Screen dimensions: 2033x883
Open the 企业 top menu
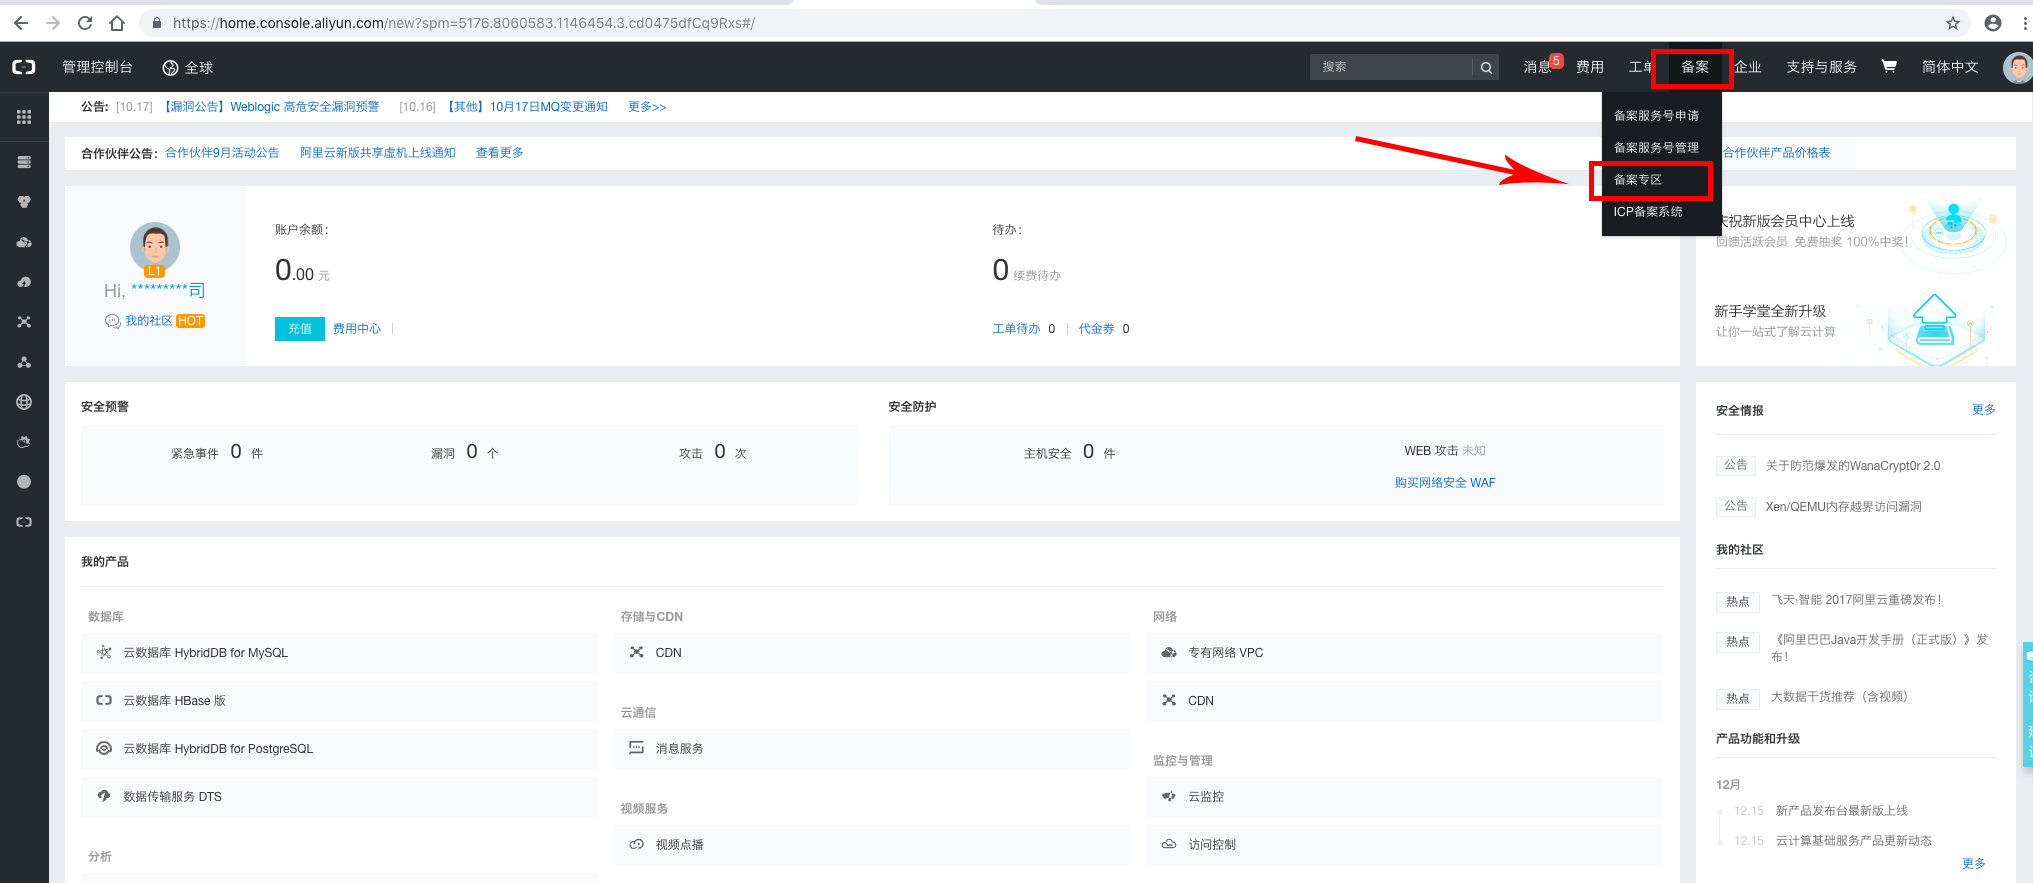coord(1748,67)
